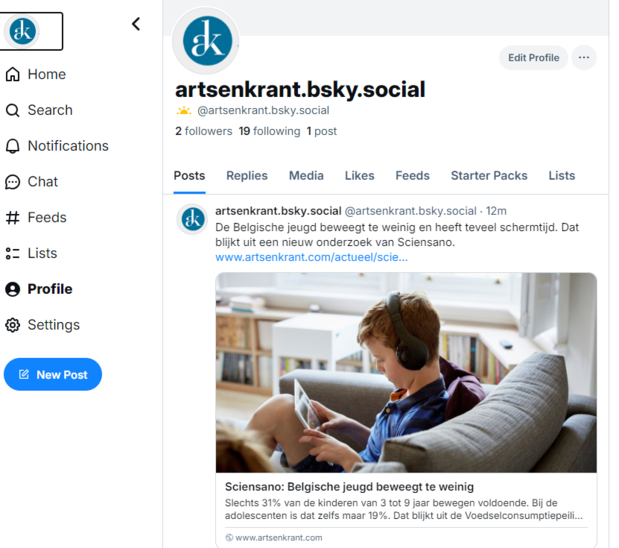Switch to the Media tab

pos(306,175)
